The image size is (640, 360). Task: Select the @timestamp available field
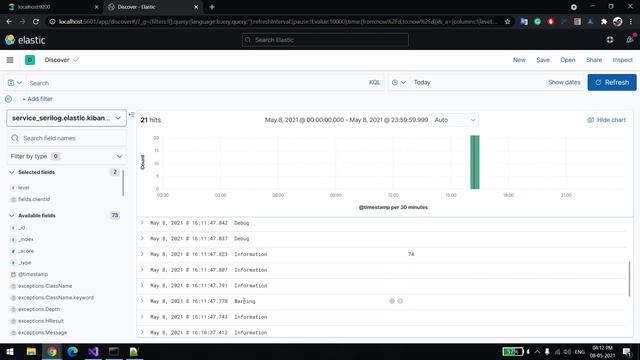pos(33,274)
